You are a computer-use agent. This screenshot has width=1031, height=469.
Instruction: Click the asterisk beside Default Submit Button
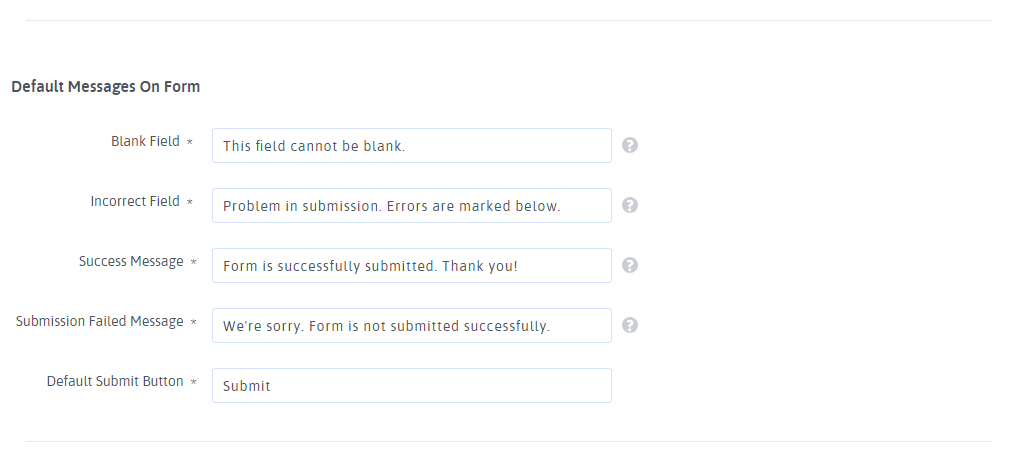pos(193,383)
